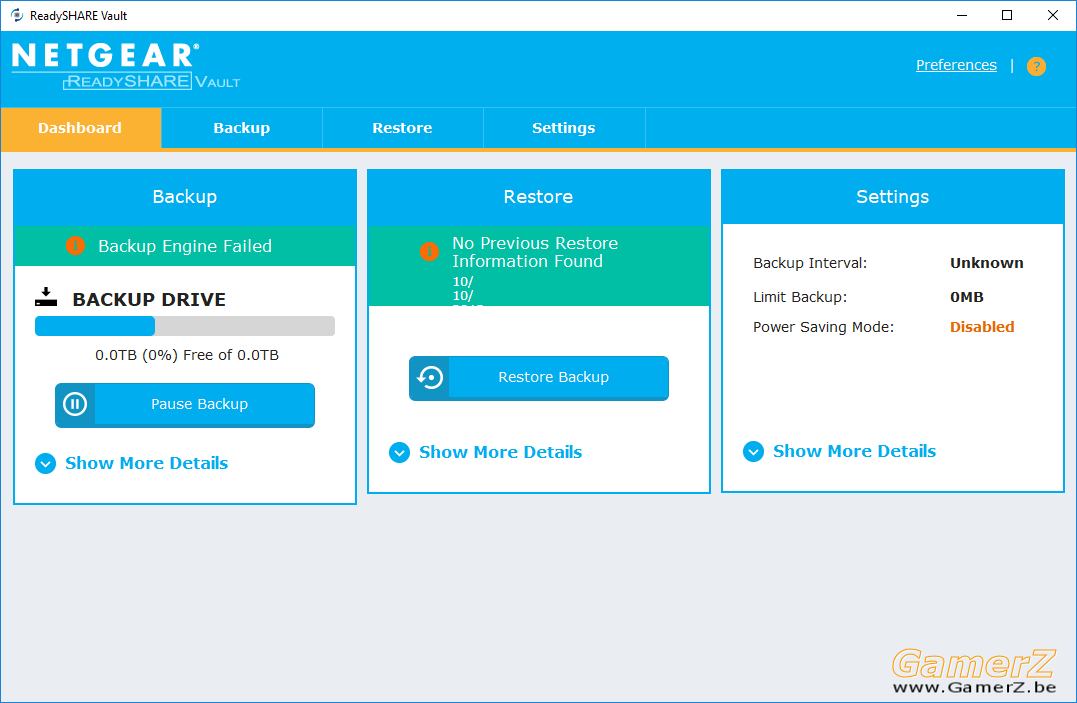Expand Show More Details chevron in Settings panel
The width and height of the screenshot is (1077, 703).
pyautogui.click(x=753, y=451)
